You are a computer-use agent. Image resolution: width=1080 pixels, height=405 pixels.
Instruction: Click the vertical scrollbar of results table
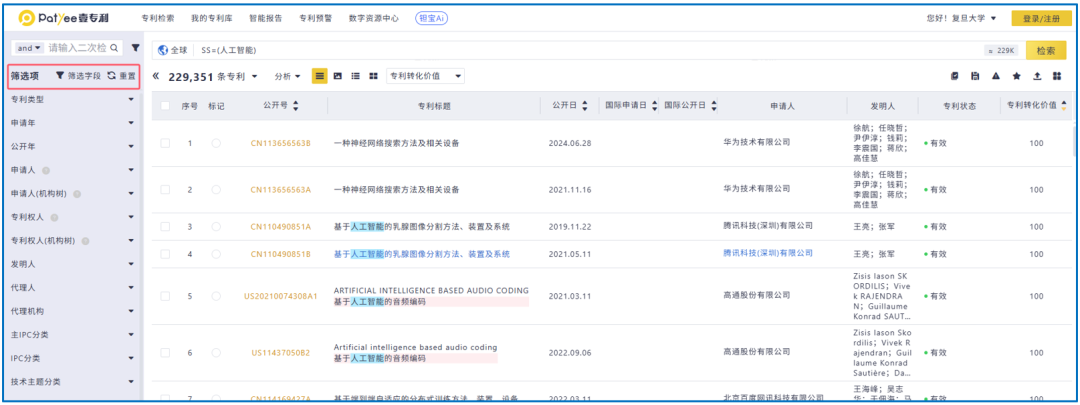click(x=1073, y=141)
